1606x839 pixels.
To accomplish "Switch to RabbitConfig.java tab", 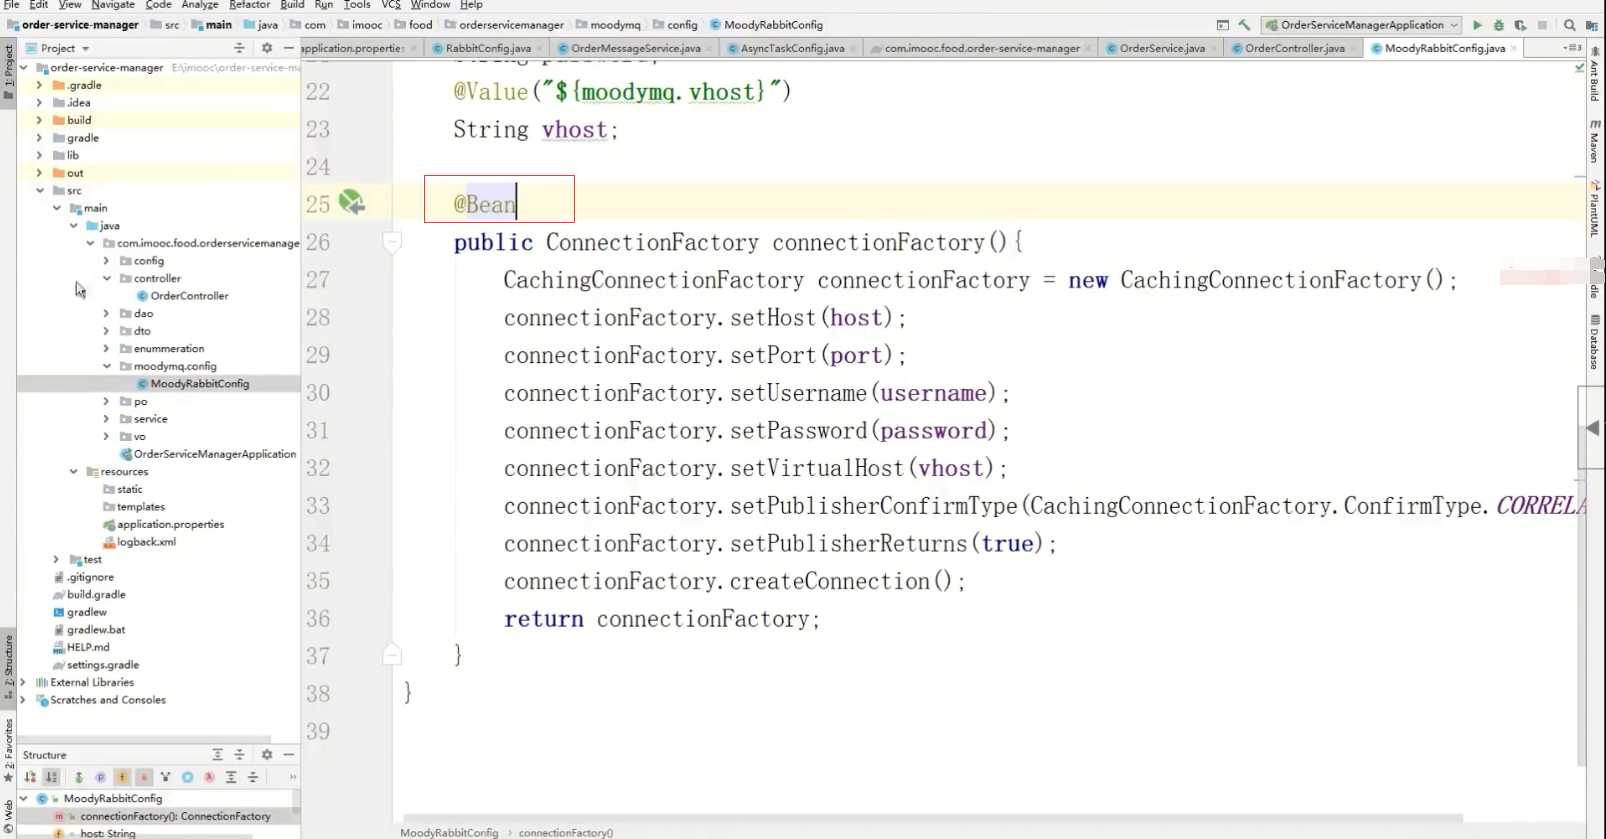I will tap(488, 48).
